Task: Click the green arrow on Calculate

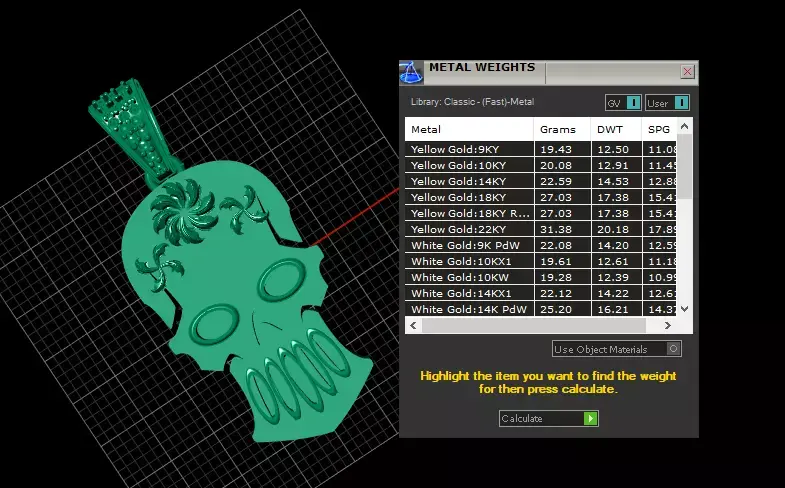Action: click(x=590, y=418)
